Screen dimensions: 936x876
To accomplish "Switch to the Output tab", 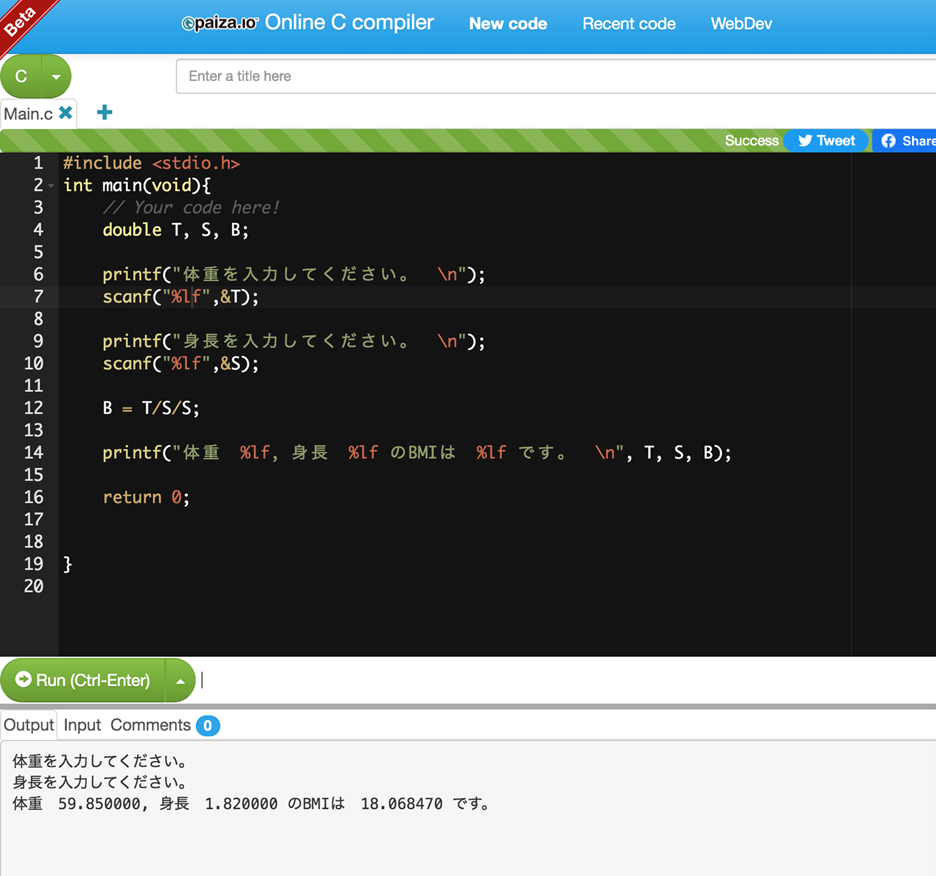I will tap(29, 725).
